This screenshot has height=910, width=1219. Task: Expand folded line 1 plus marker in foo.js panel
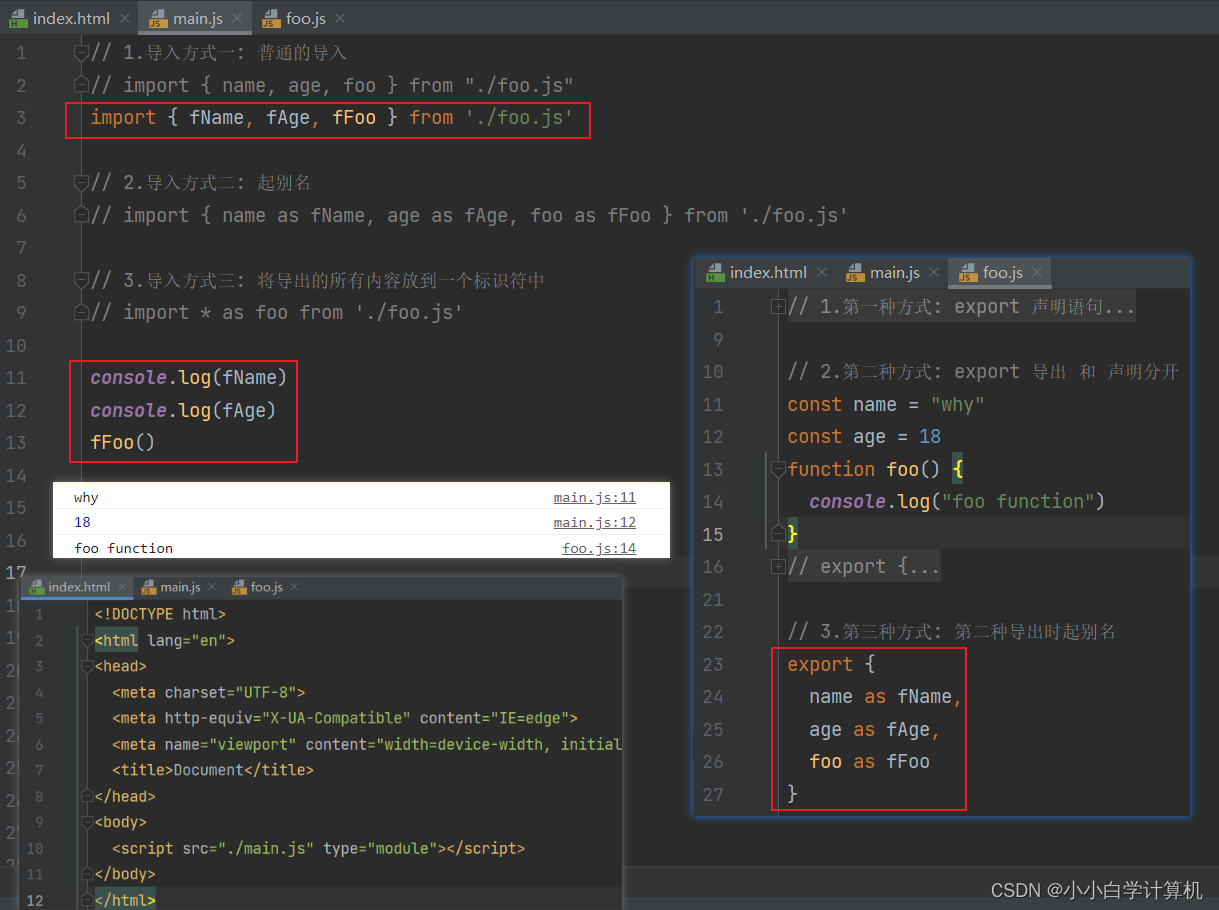click(x=778, y=307)
